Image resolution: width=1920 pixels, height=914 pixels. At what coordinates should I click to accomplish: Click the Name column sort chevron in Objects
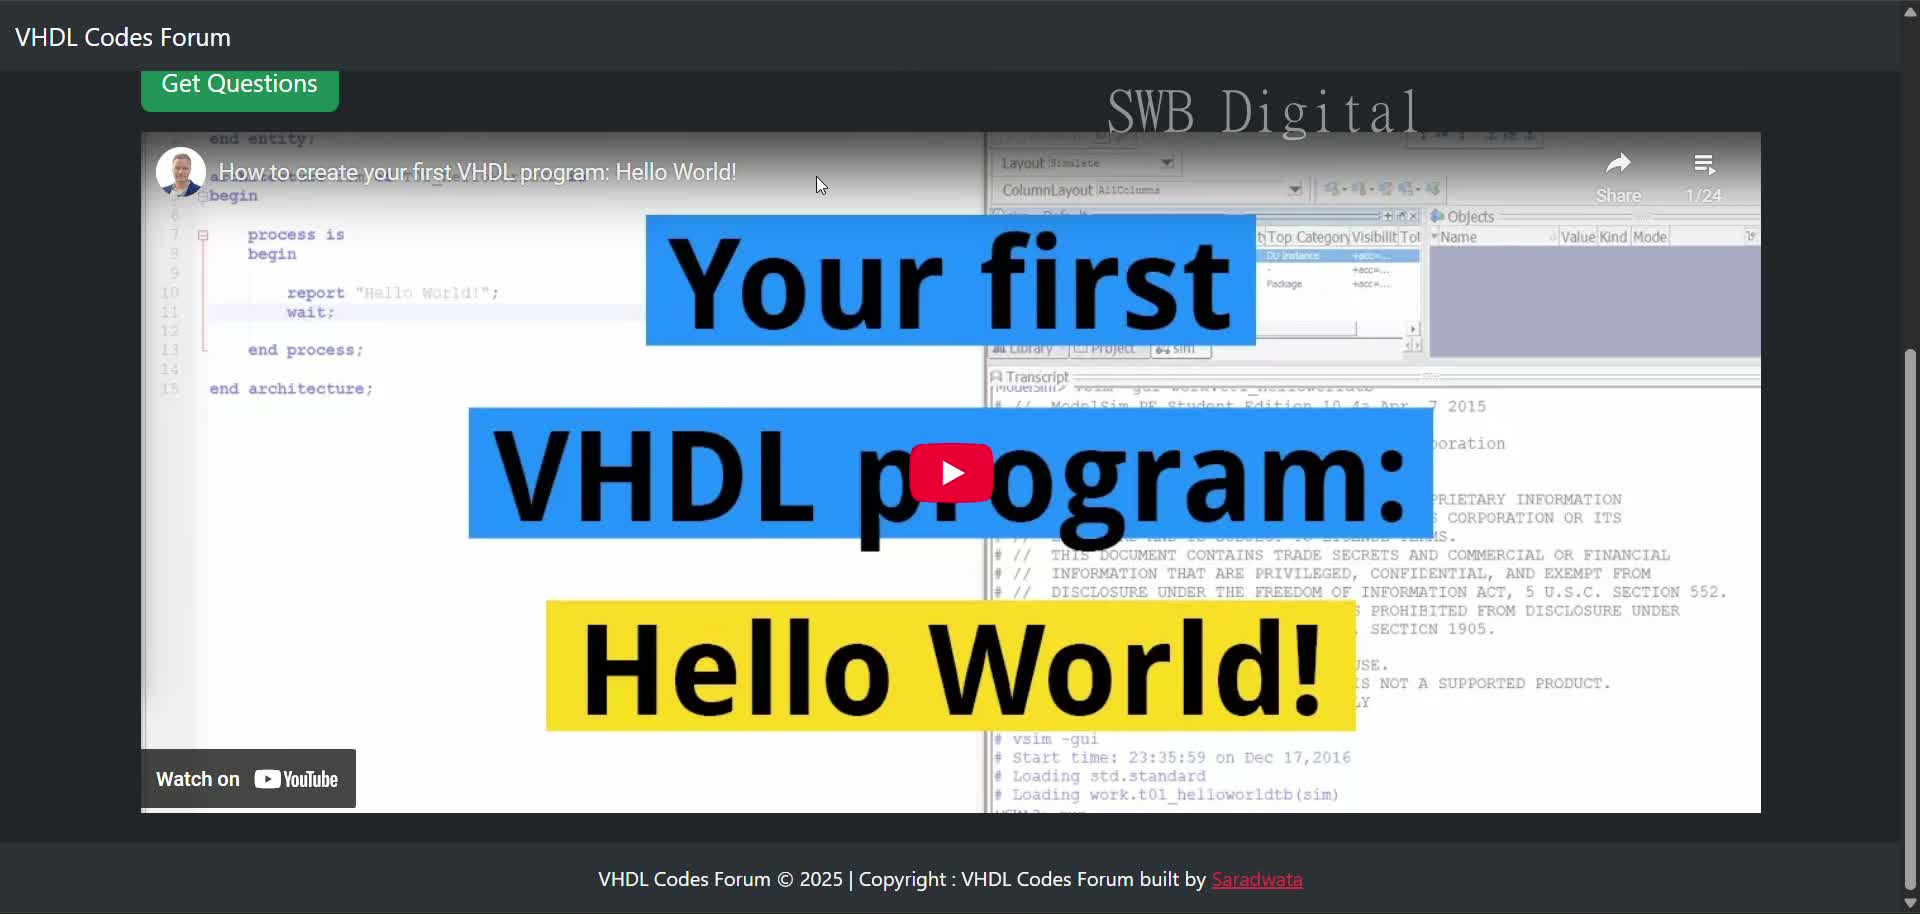tap(1435, 237)
